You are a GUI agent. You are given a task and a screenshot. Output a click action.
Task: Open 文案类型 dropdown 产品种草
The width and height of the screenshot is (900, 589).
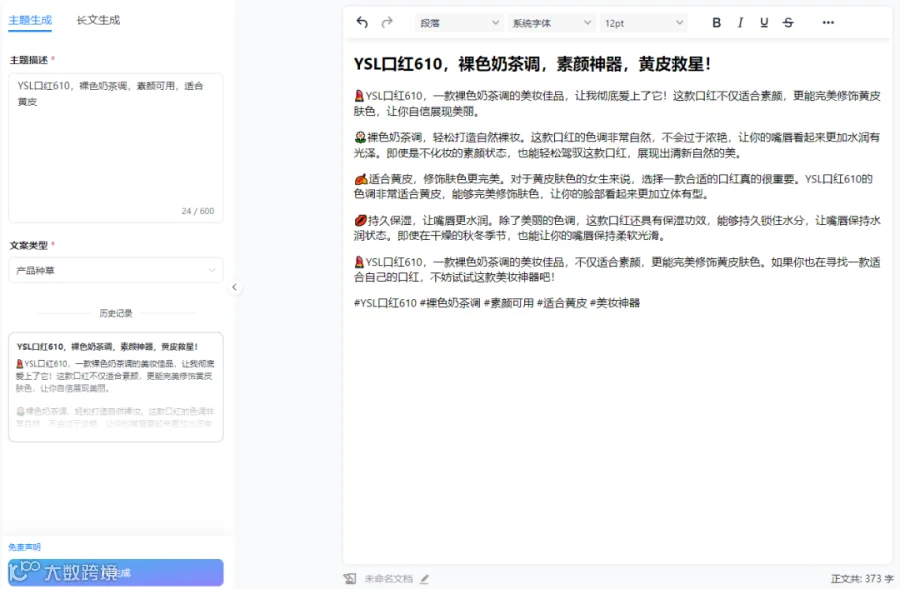tap(116, 270)
